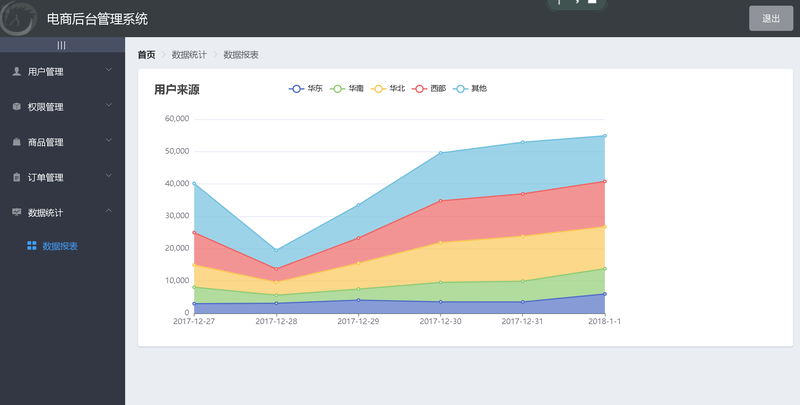Toggle the 华东 legend series

(306, 89)
